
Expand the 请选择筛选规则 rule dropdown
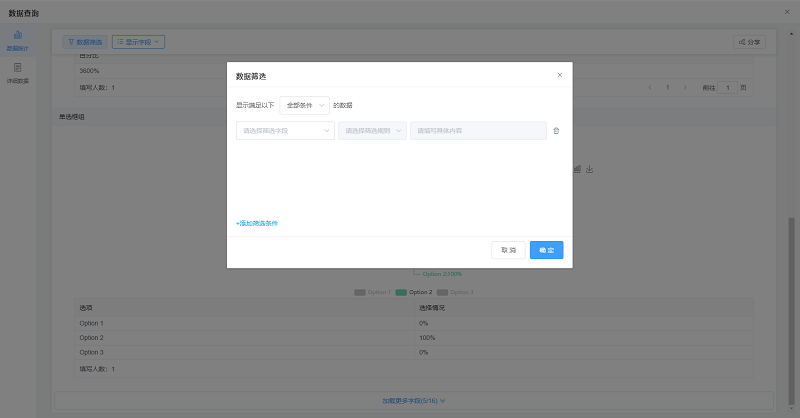point(372,131)
